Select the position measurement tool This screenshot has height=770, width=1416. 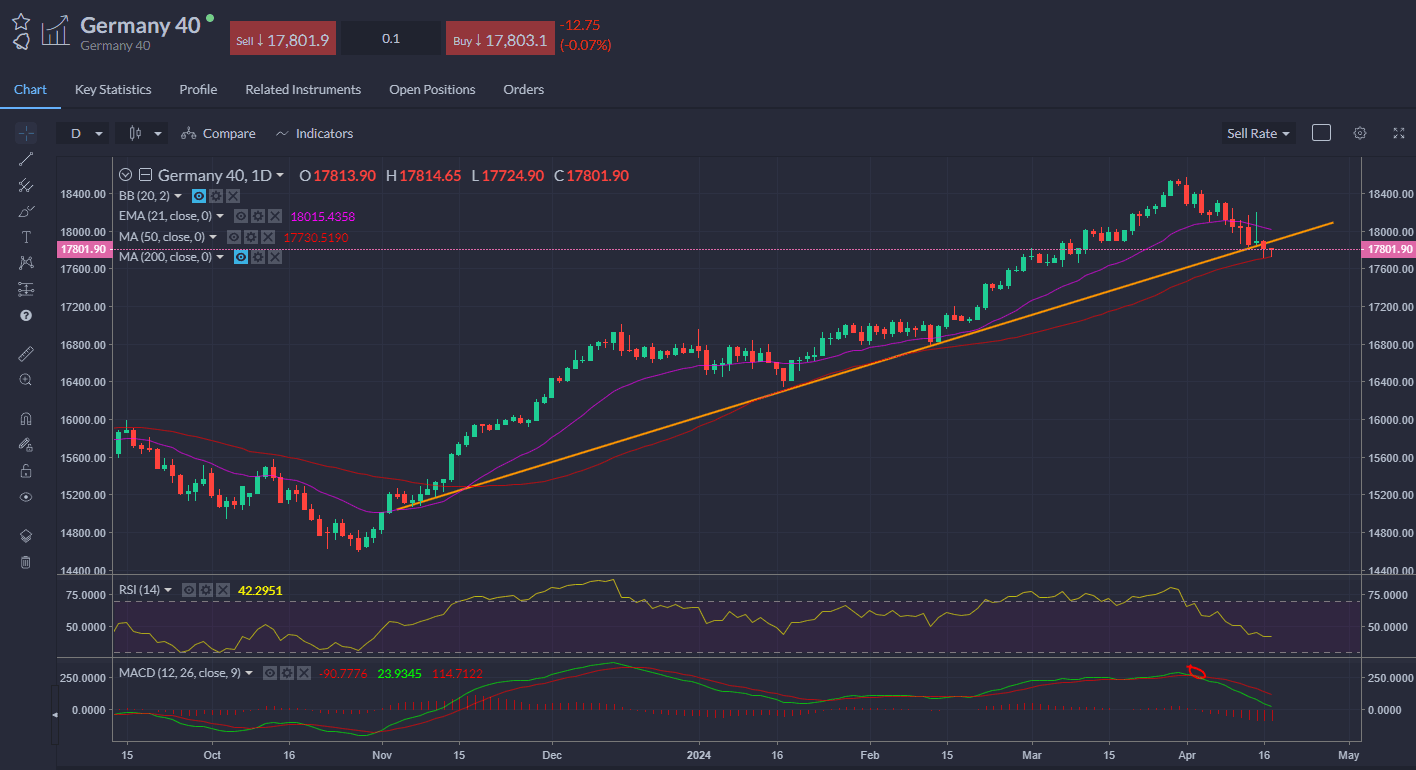(26, 289)
